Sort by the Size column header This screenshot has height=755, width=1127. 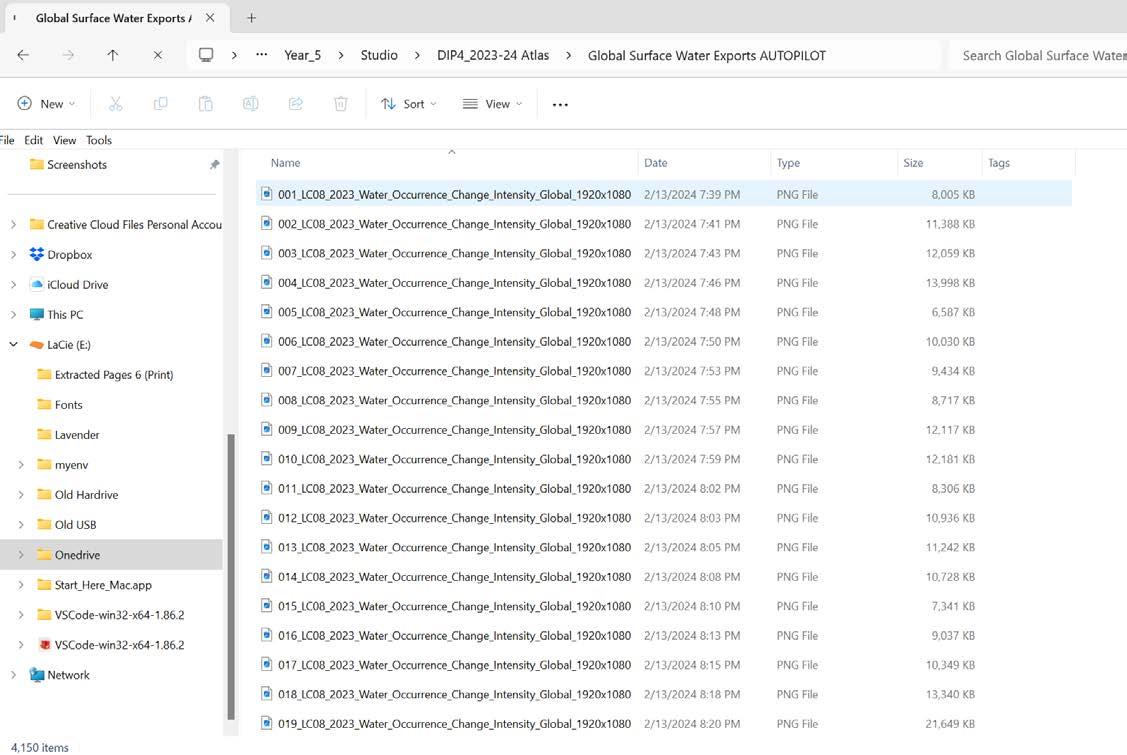[x=913, y=163]
